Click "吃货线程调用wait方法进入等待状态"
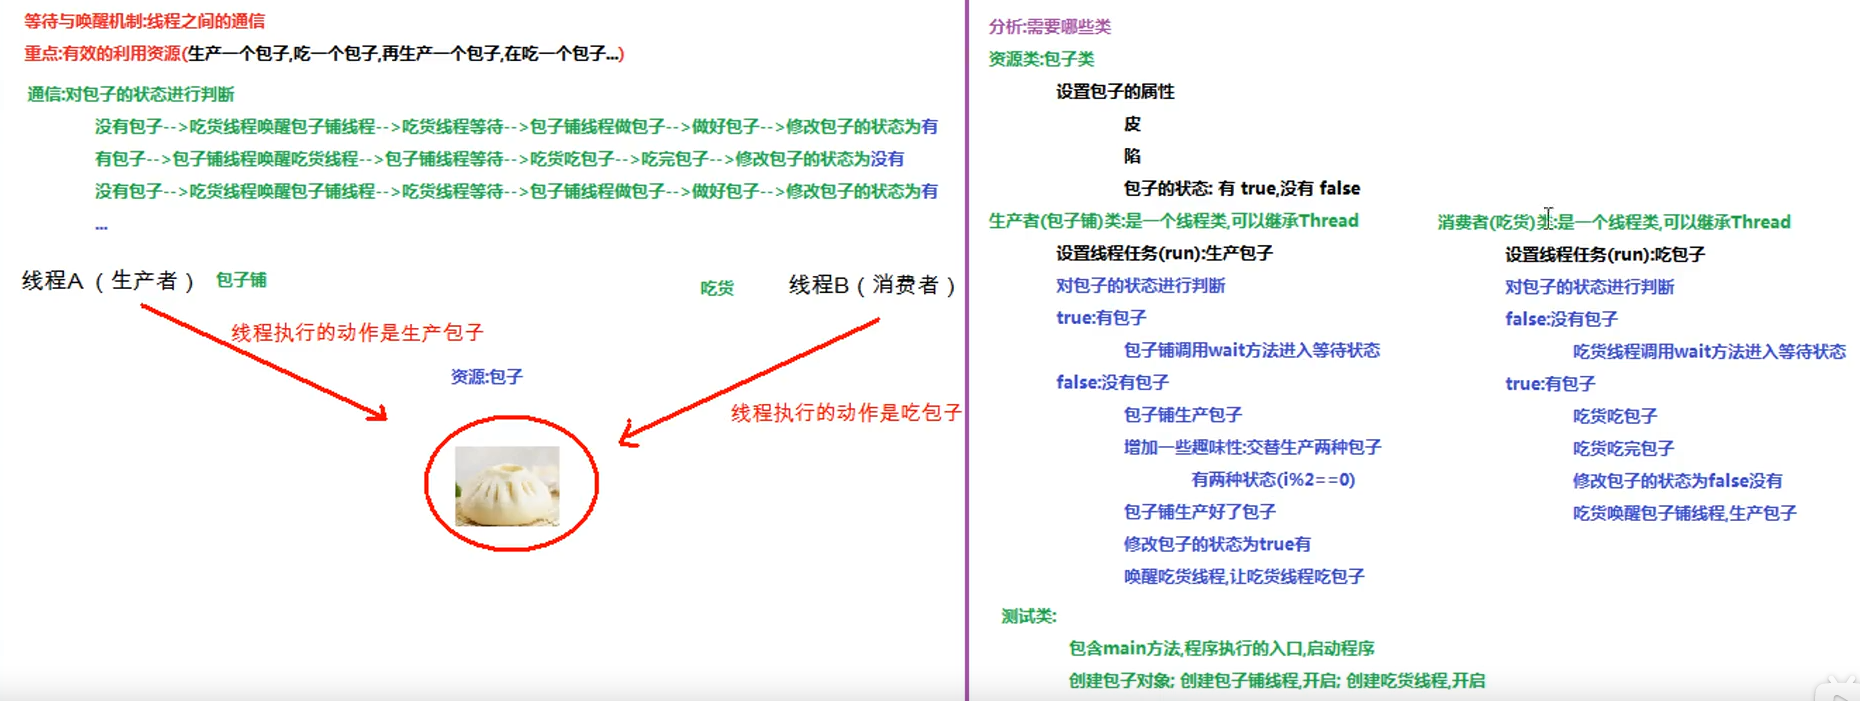 click(1709, 352)
